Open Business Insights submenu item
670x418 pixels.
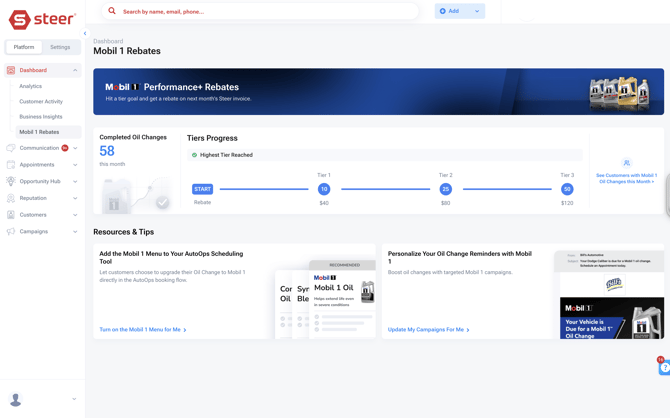[41, 117]
